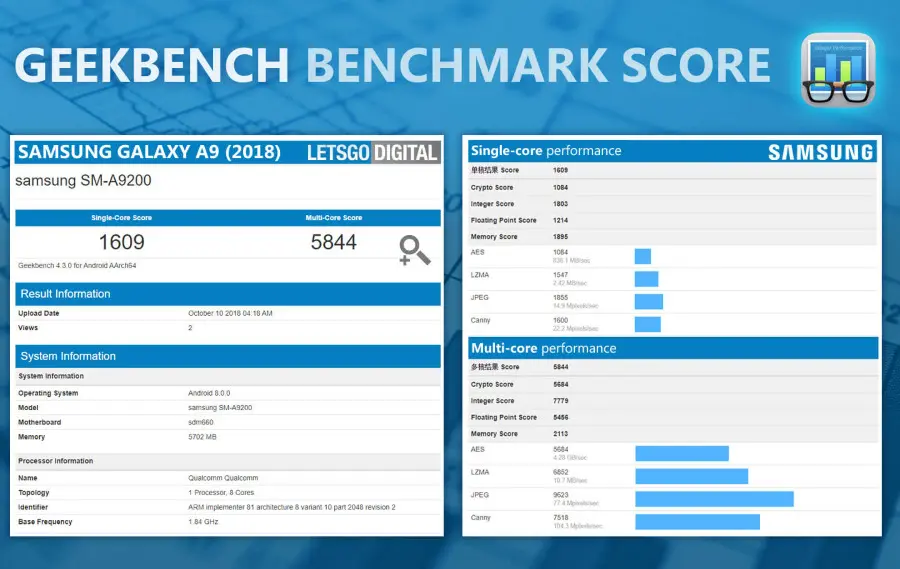Collapse the System Information section header
The height and width of the screenshot is (569, 900).
point(228,356)
